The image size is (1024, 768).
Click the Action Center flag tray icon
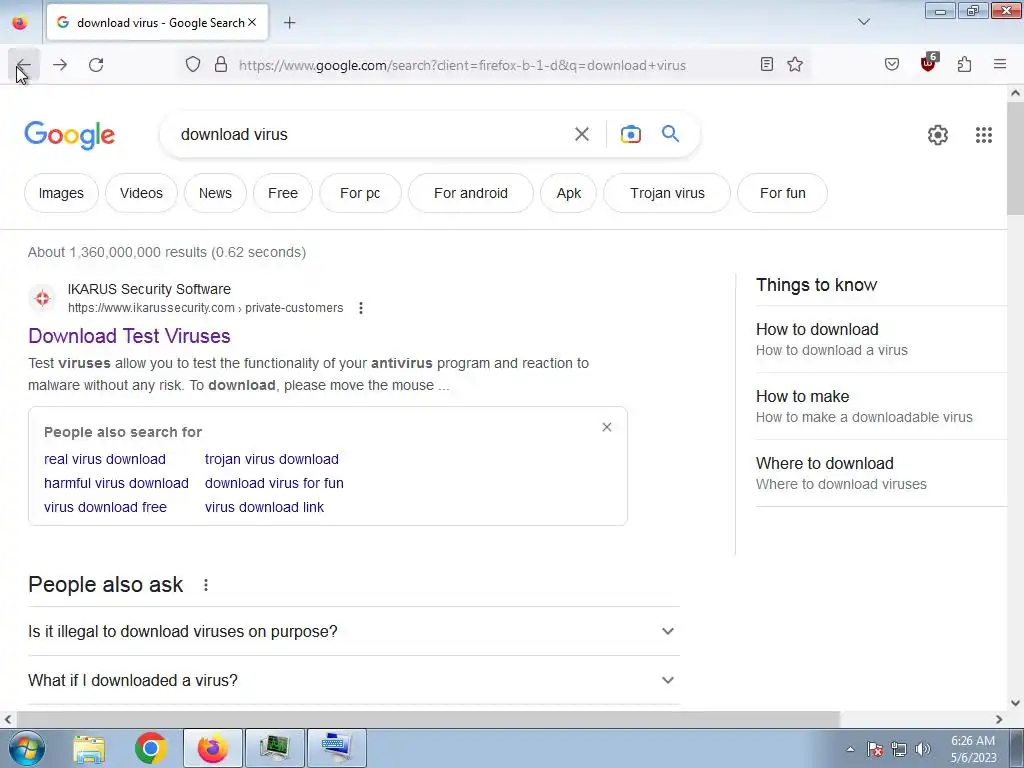[875, 749]
